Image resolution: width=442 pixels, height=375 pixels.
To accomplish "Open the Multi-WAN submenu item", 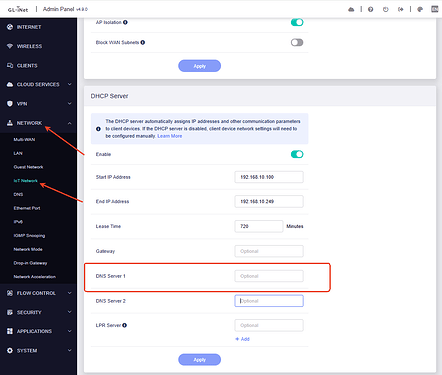I will click(x=24, y=139).
